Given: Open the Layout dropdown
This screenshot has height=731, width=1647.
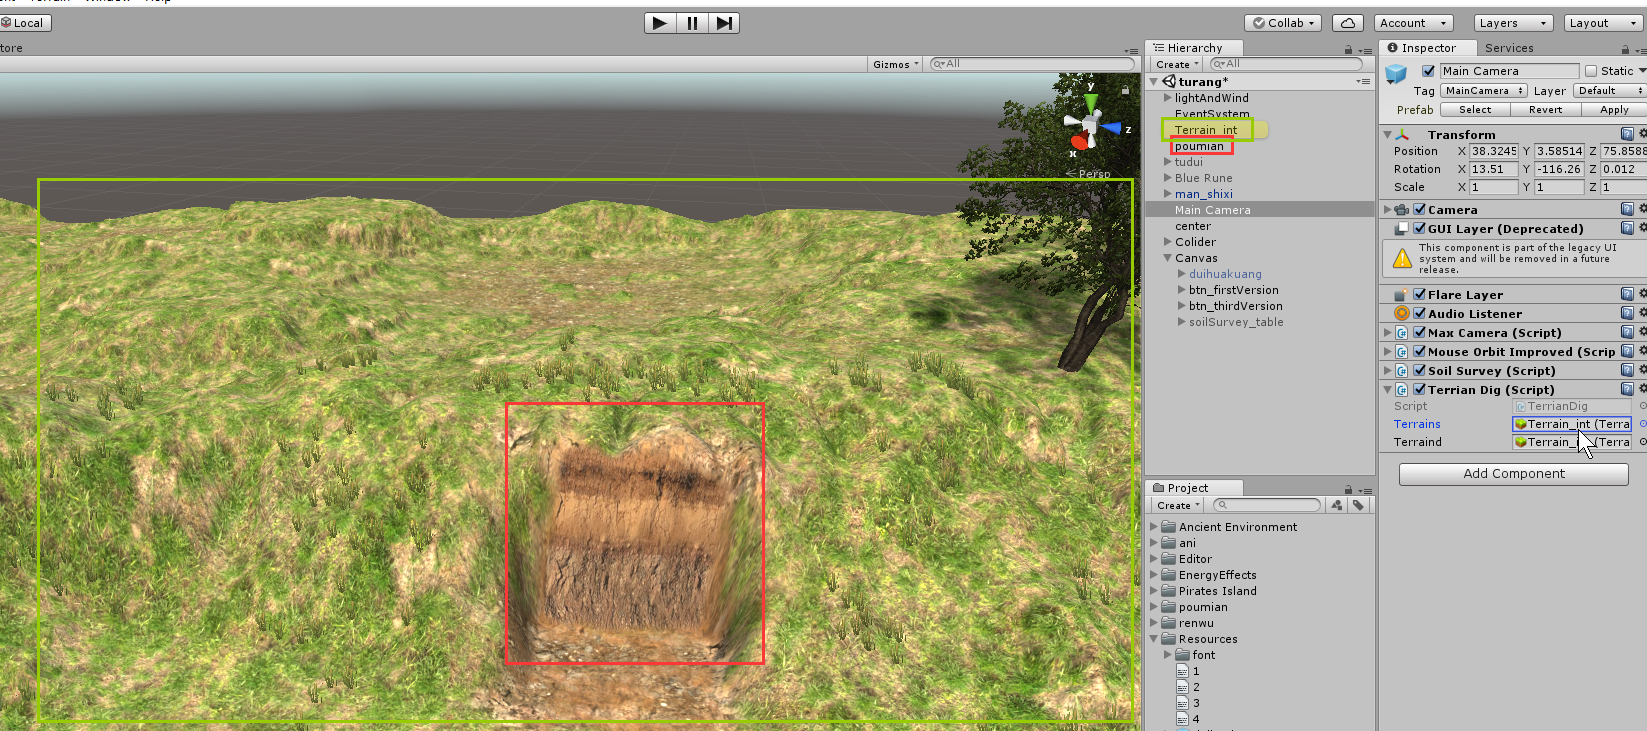Looking at the screenshot, I should click(x=1603, y=23).
